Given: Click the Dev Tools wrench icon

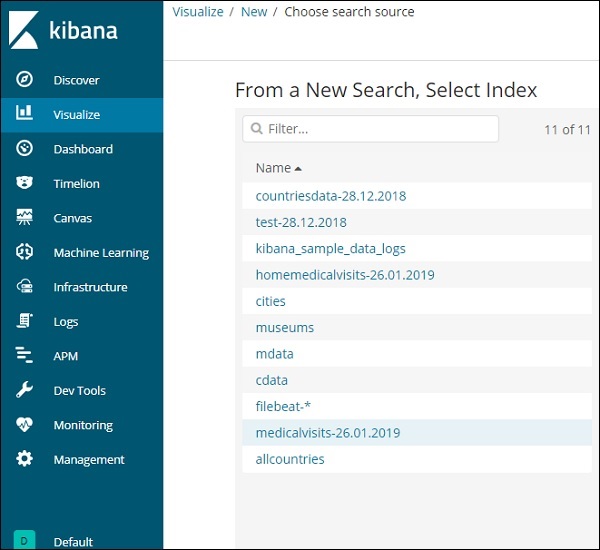Looking at the screenshot, I should tap(25, 391).
